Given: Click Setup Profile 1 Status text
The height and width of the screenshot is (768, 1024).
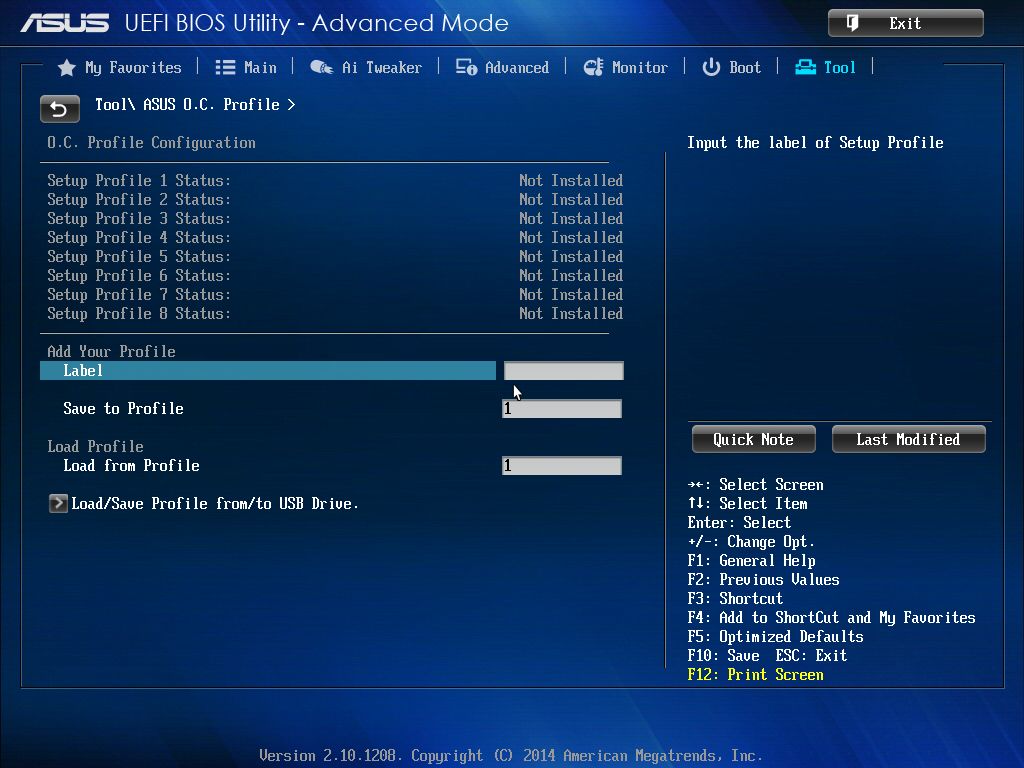Looking at the screenshot, I should coord(139,181).
